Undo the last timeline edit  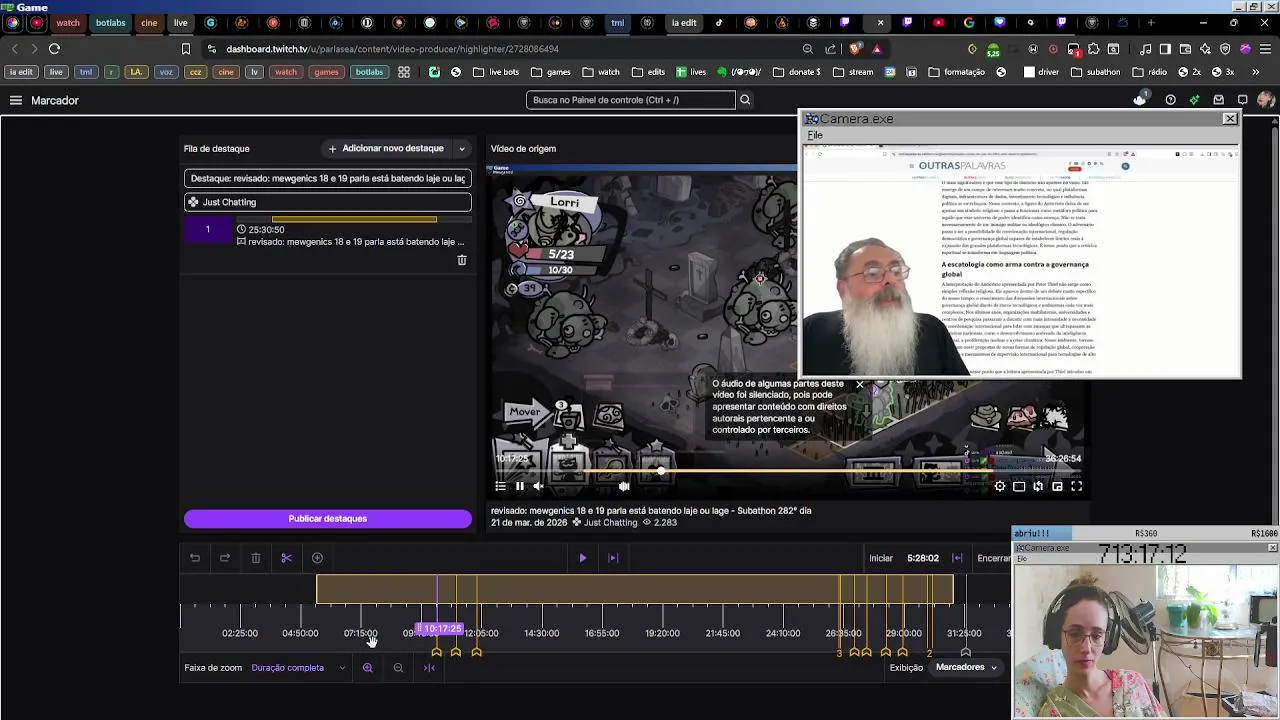(x=195, y=558)
